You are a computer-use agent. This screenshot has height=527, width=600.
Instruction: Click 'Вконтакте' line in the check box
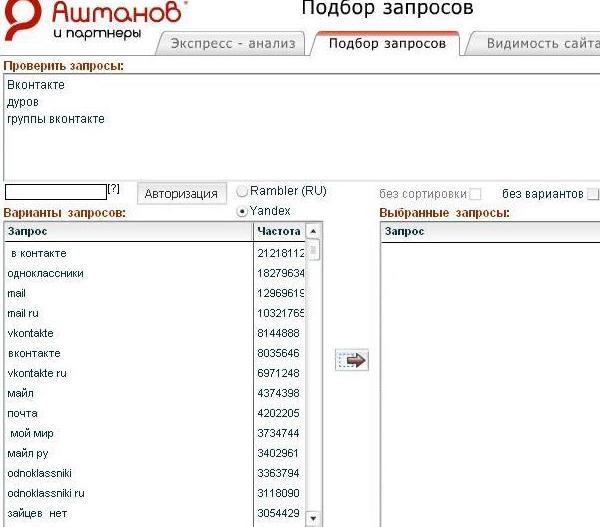click(36, 85)
